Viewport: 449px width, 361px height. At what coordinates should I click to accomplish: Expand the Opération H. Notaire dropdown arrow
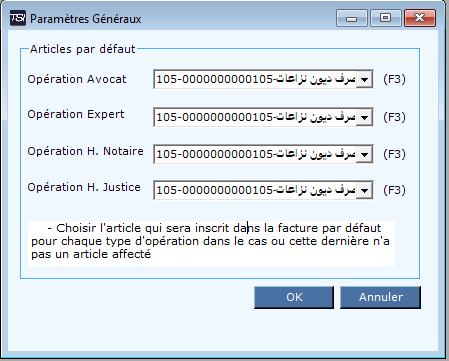point(364,154)
